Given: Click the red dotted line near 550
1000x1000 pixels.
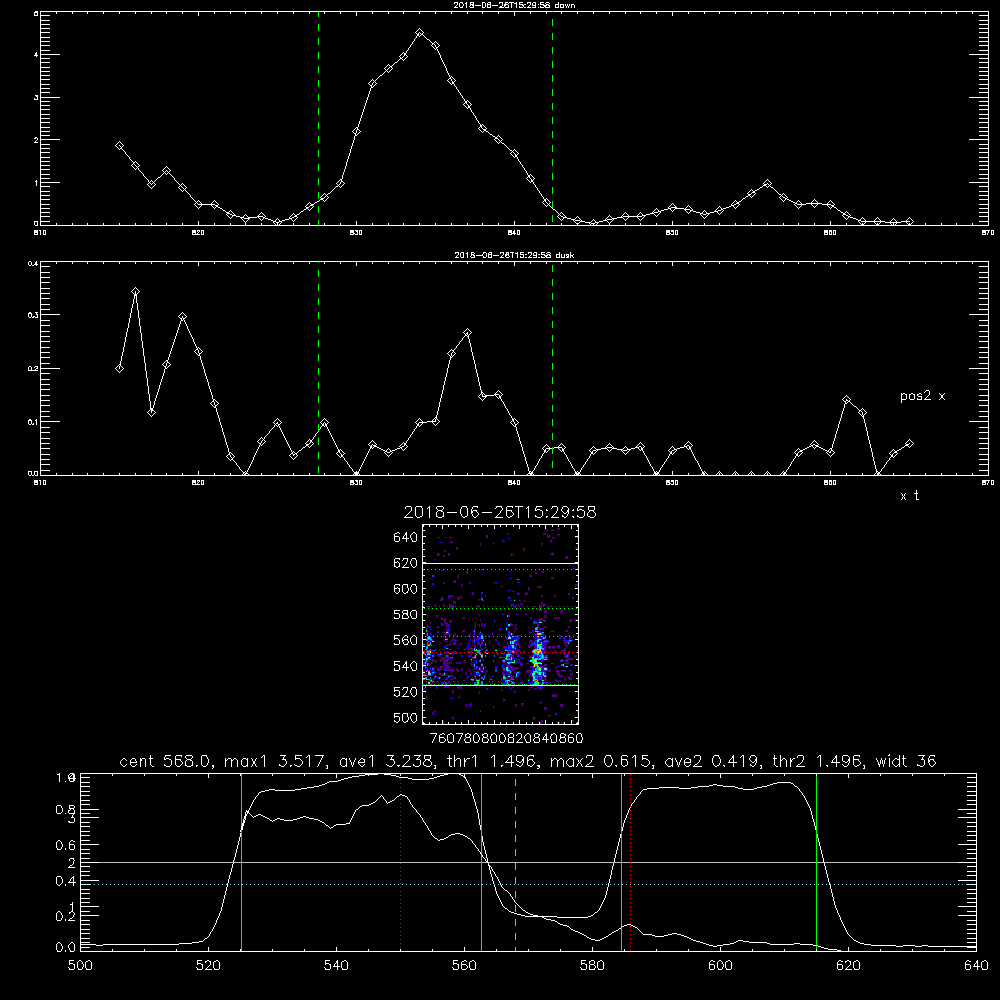Looking at the screenshot, I should tap(401, 862).
